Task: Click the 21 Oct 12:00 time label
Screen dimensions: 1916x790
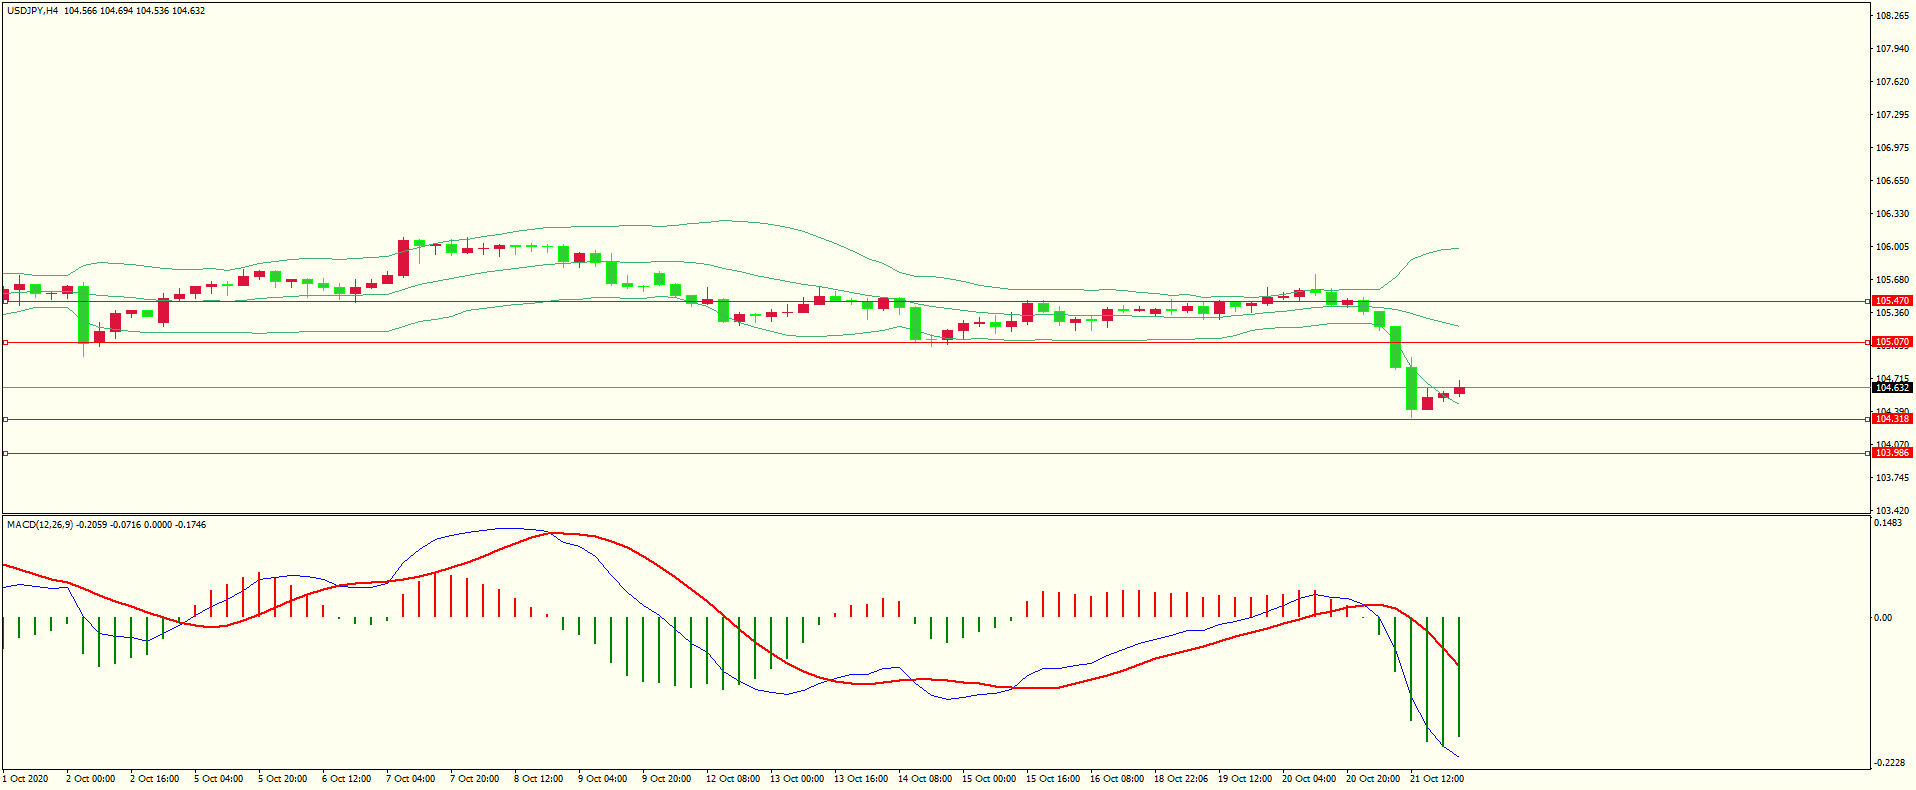Action: pyautogui.click(x=1437, y=779)
